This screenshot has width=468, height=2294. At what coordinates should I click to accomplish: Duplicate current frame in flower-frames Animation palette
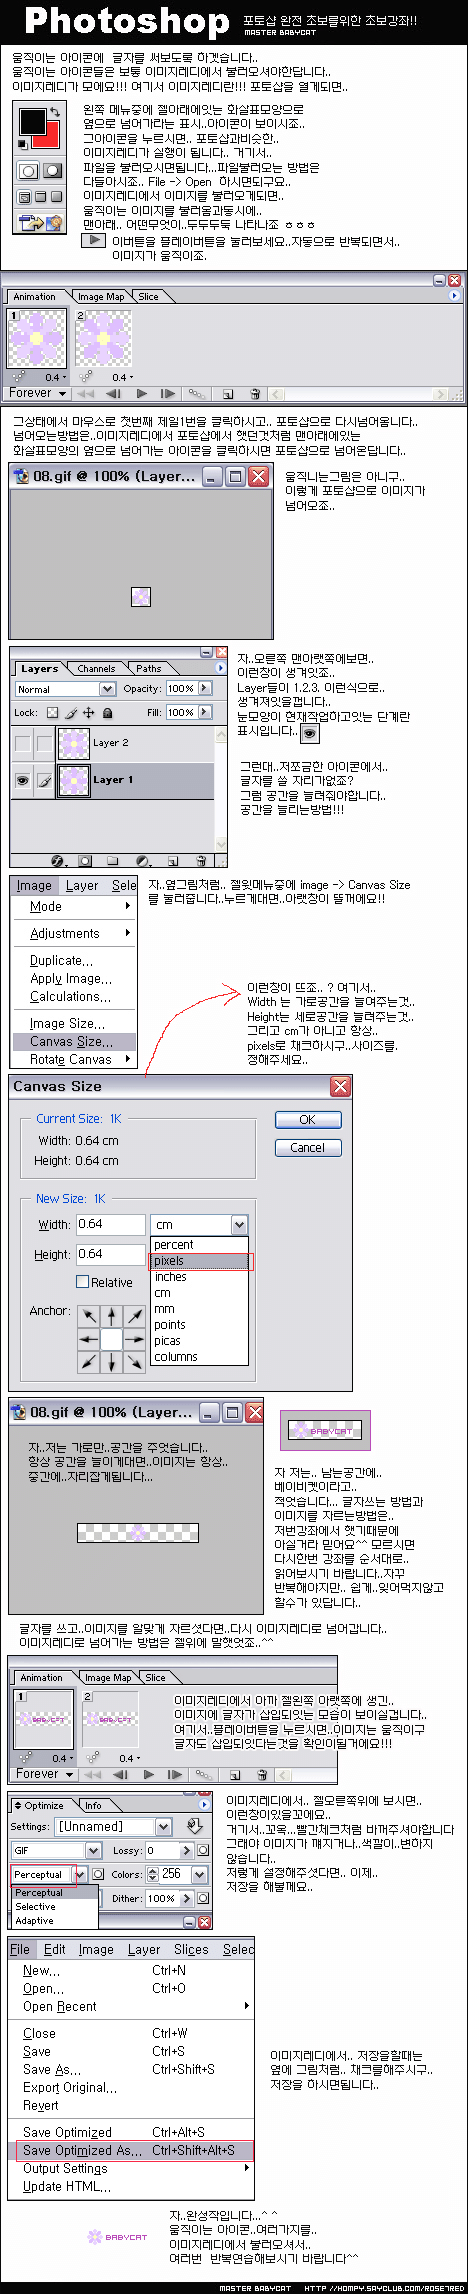228,394
